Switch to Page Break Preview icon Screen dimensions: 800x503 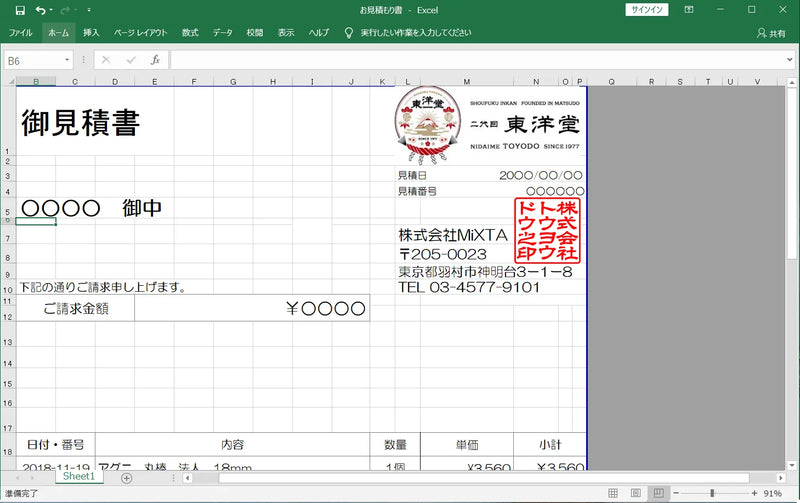pos(659,493)
